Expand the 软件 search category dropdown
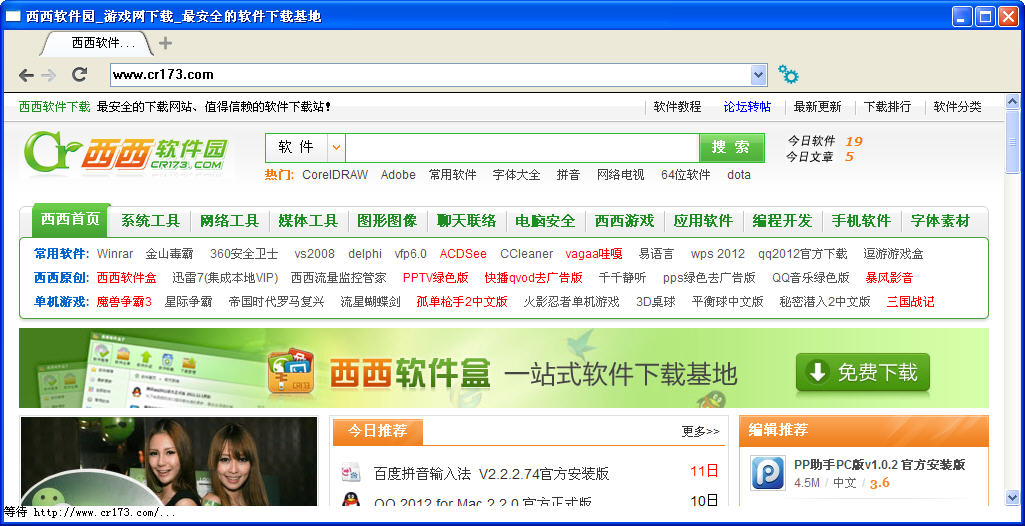The image size is (1025, 526). (x=336, y=148)
